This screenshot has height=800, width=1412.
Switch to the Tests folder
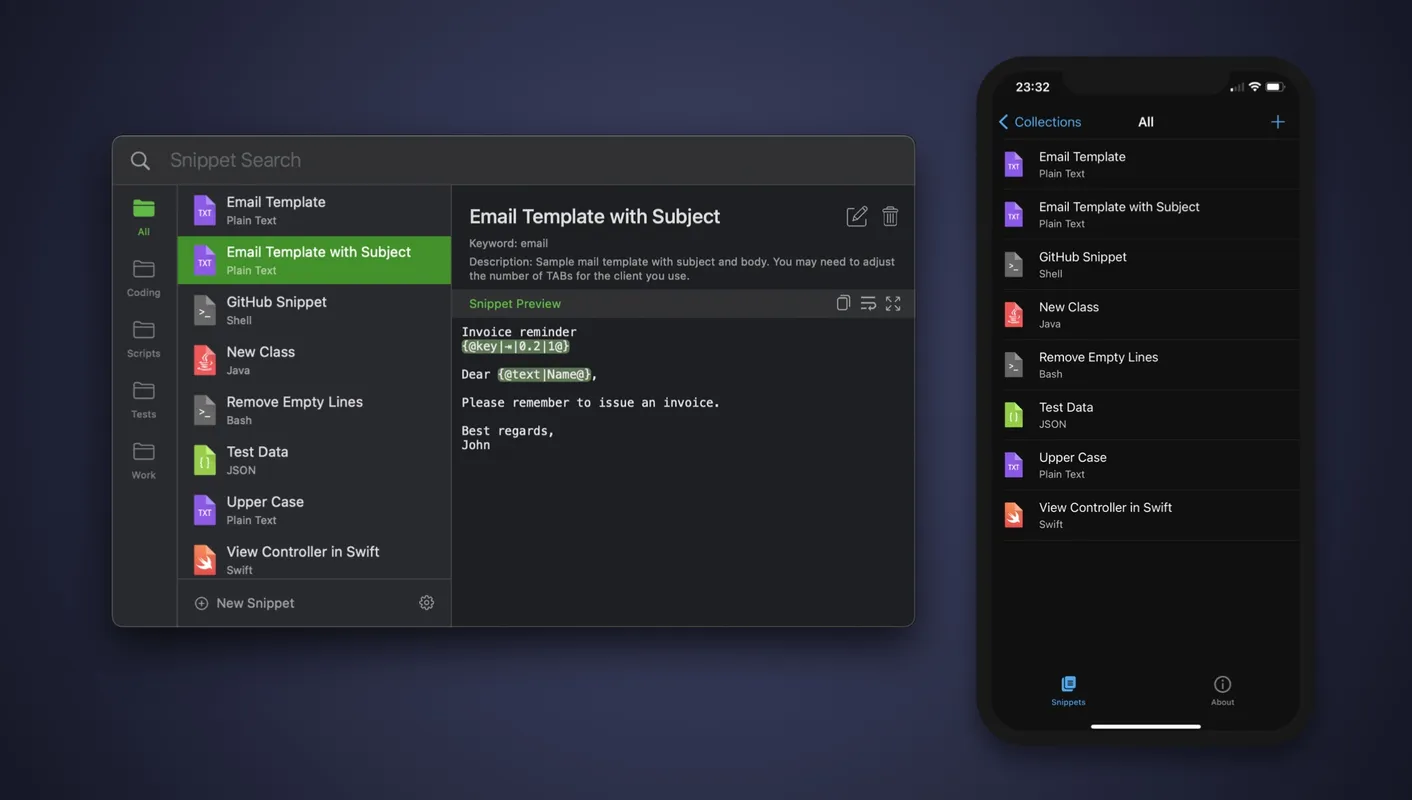[144, 399]
